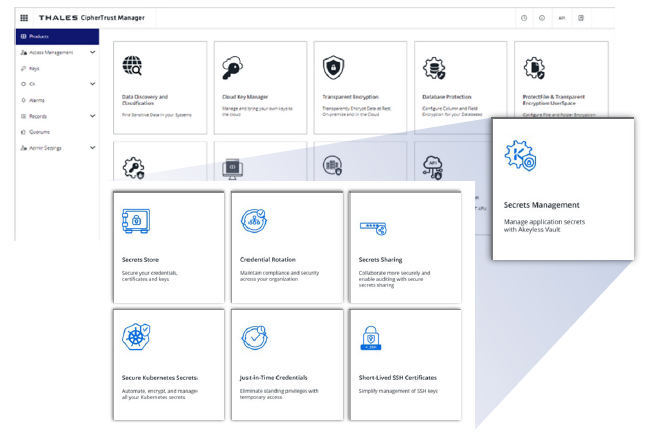
Task: Open Alarms in the sidebar
Action: tap(37, 100)
